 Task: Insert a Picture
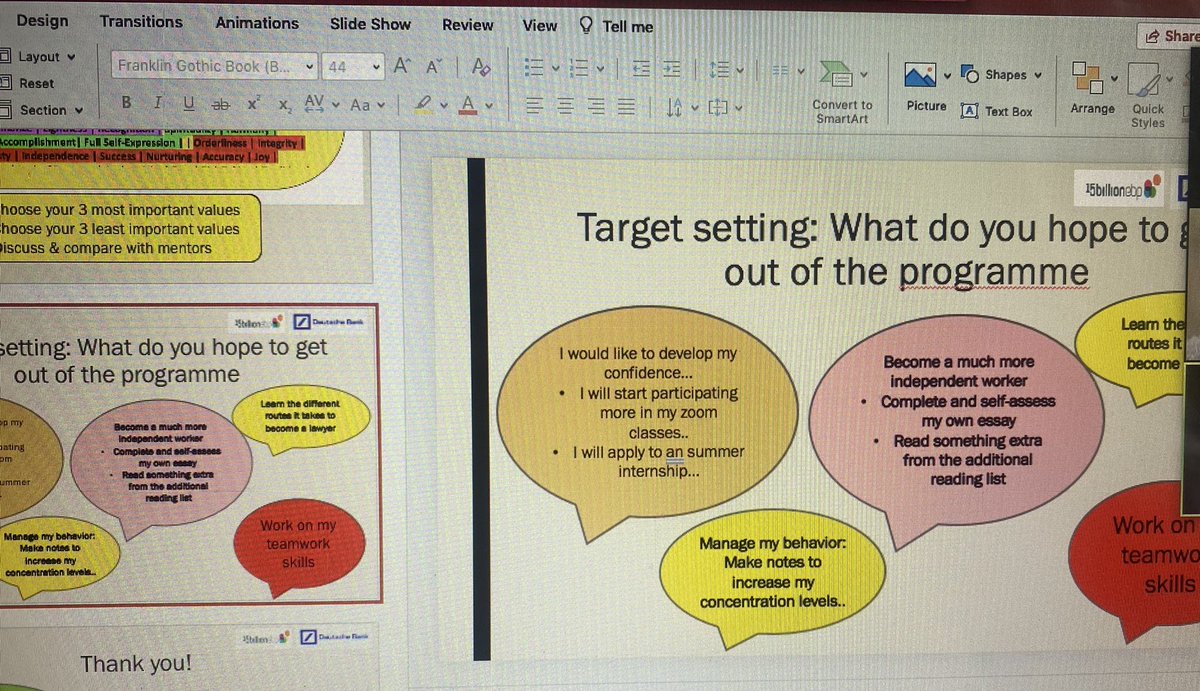pyautogui.click(x=924, y=87)
